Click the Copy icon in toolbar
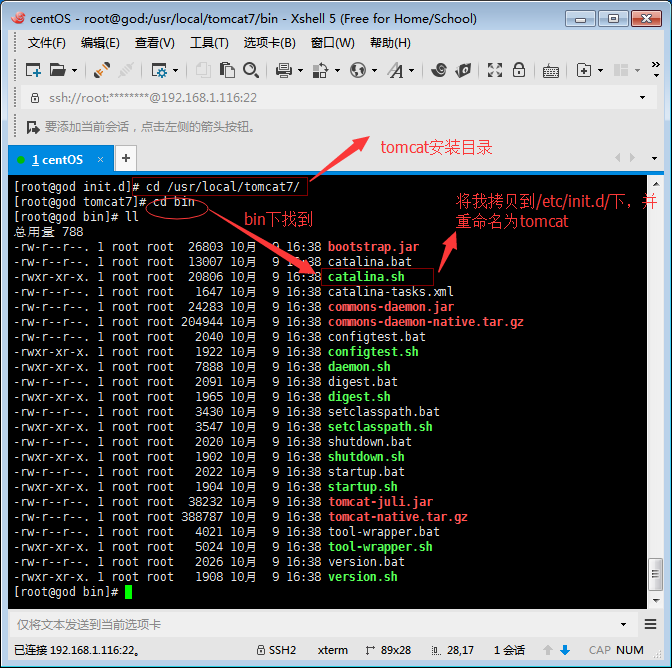Screen dimensions: 672x668 pyautogui.click(x=203, y=70)
